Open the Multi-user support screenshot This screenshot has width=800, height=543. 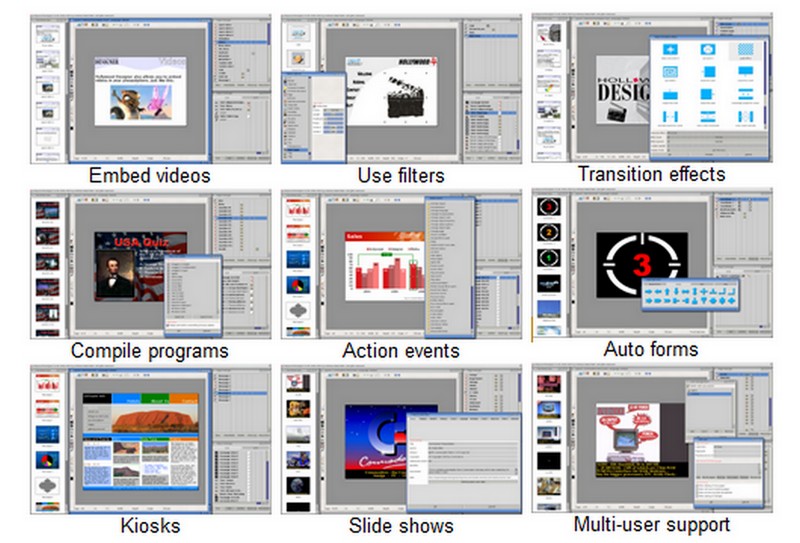tap(650, 440)
